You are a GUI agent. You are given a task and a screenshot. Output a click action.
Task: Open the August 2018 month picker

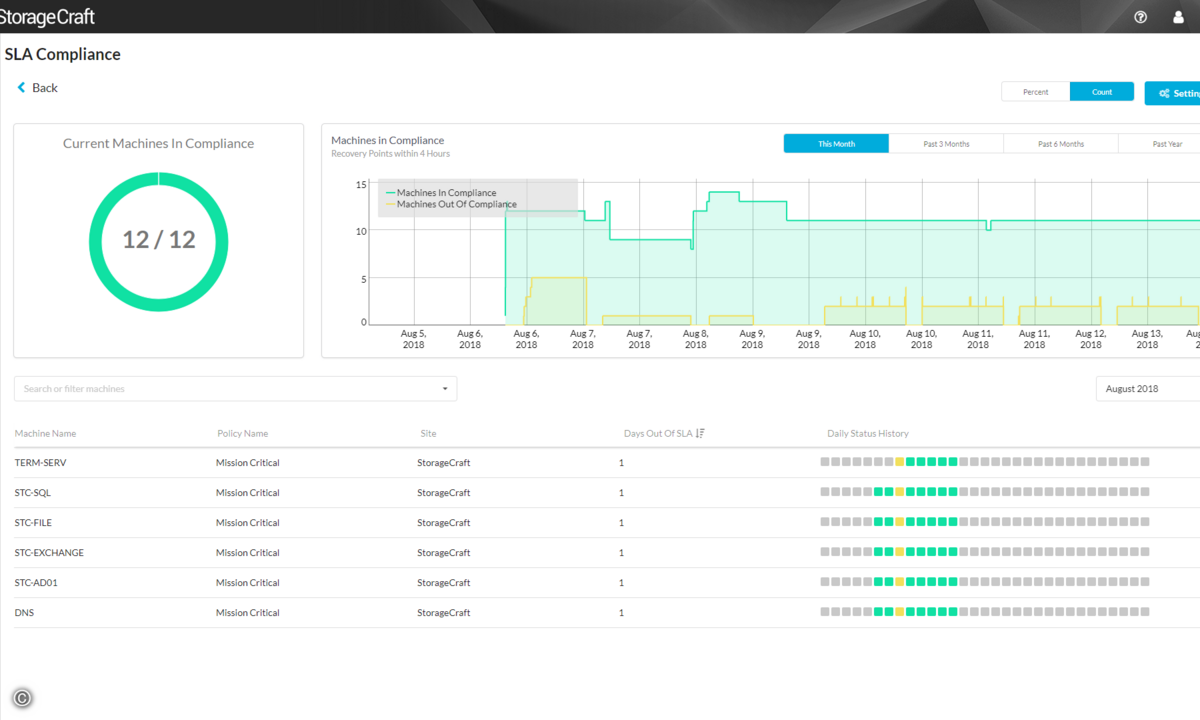point(1148,389)
